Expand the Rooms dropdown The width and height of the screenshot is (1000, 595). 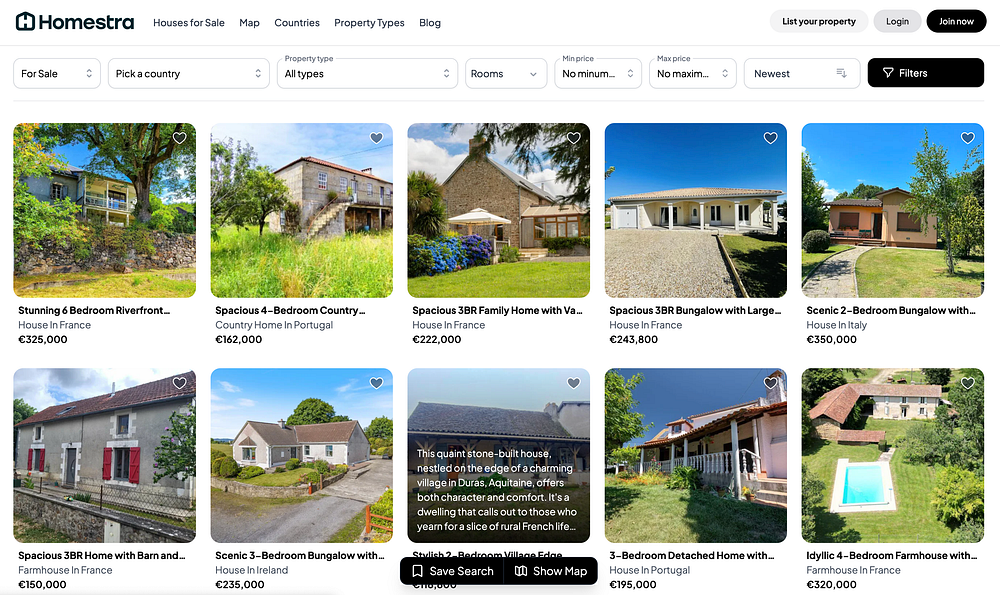tap(506, 73)
